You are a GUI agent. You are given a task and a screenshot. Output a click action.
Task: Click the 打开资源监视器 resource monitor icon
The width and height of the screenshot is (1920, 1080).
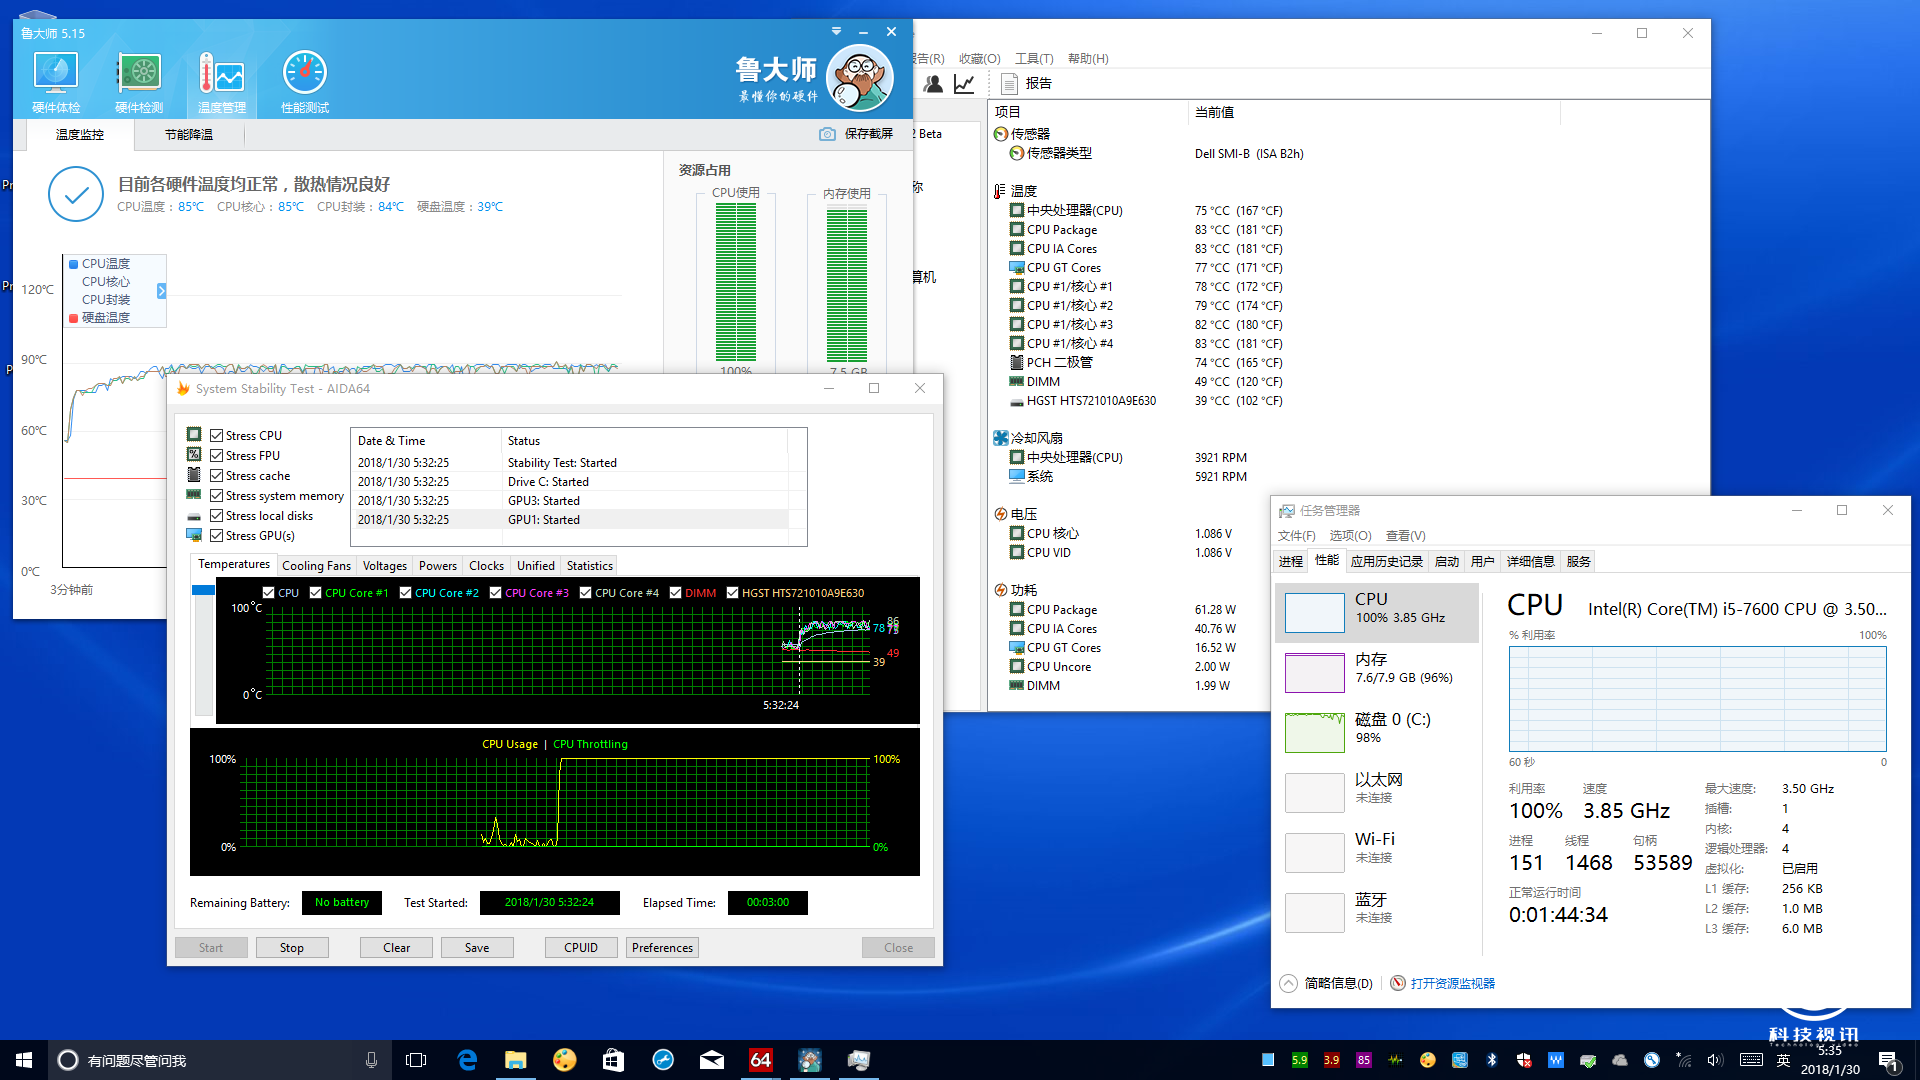pos(1398,983)
